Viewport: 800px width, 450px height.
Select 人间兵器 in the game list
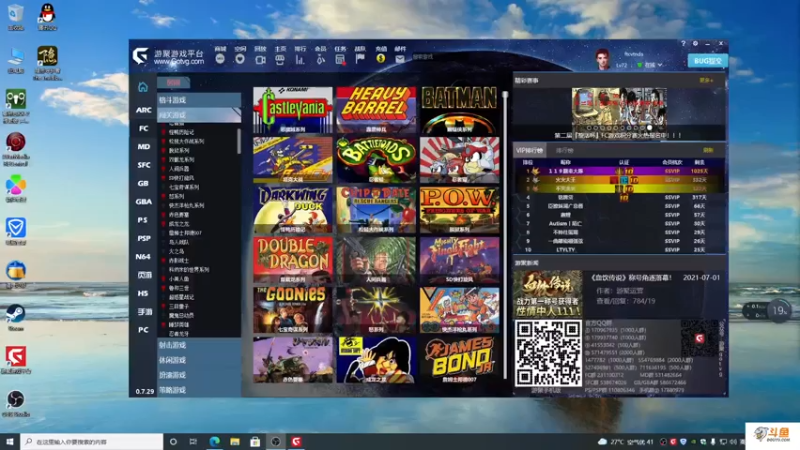pyautogui.click(x=179, y=168)
